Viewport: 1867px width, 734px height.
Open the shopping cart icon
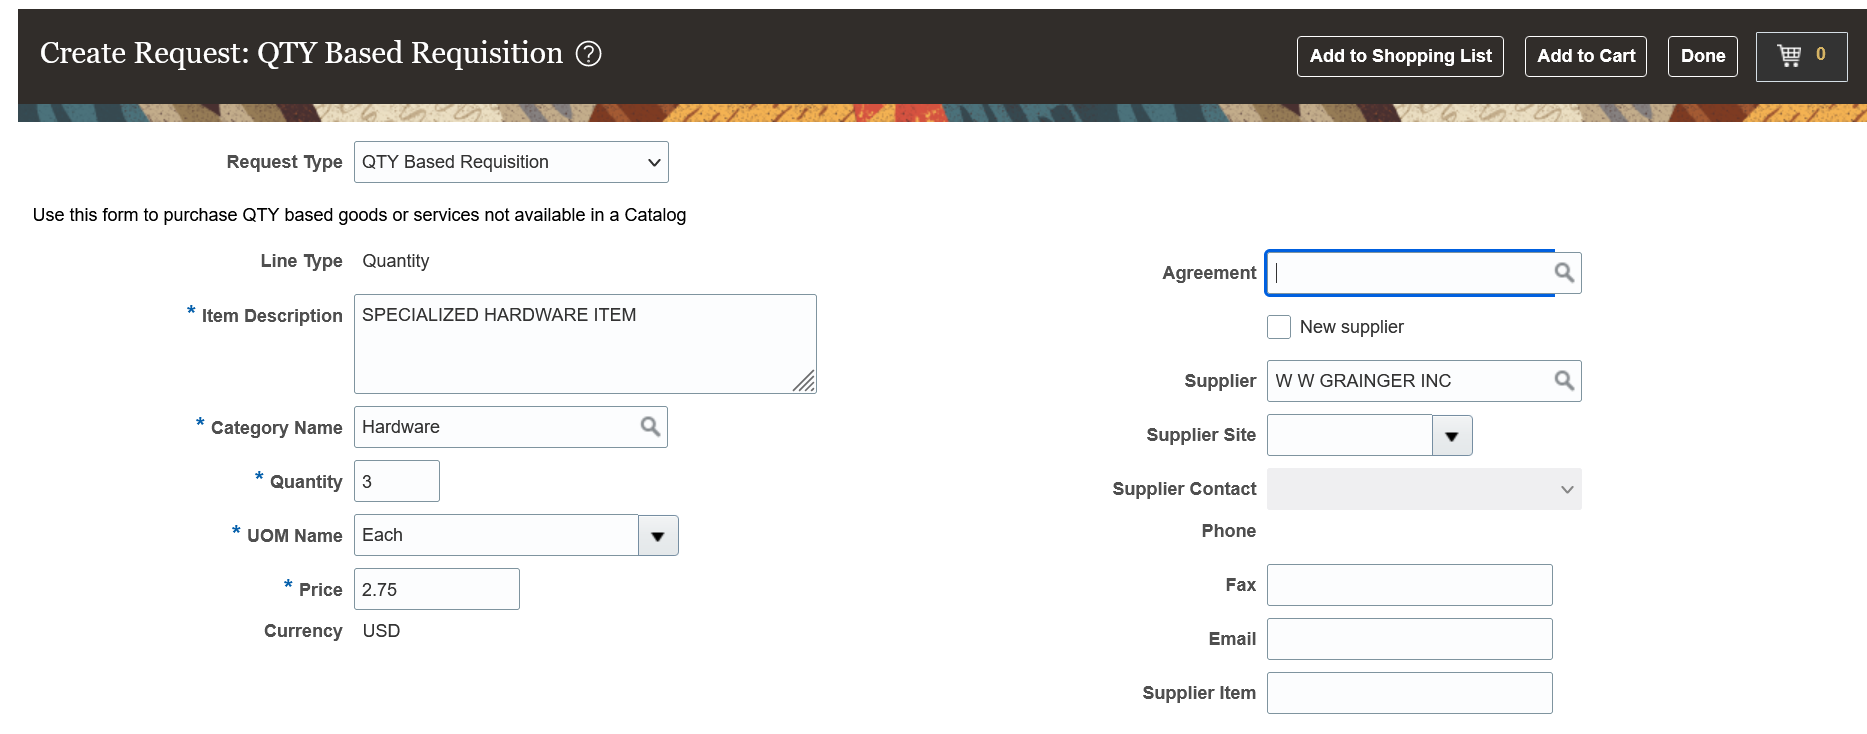[x=1789, y=55]
